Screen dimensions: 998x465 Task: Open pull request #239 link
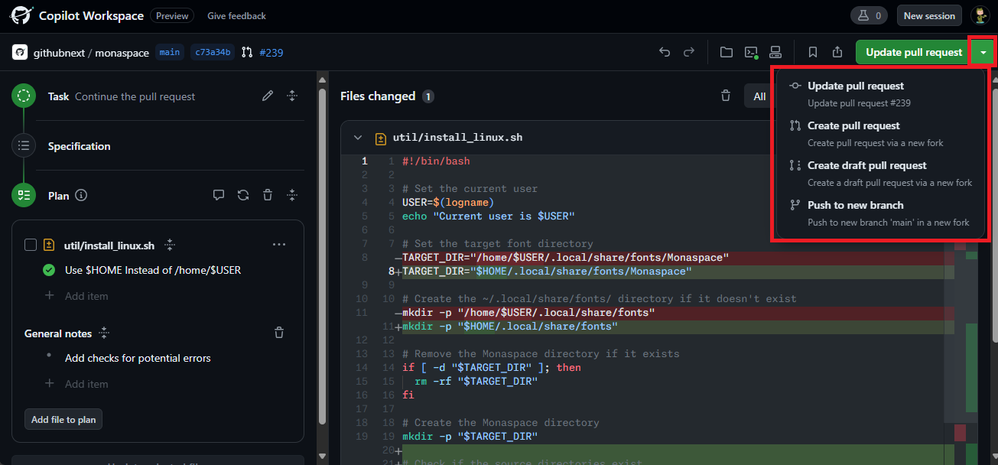click(271, 53)
